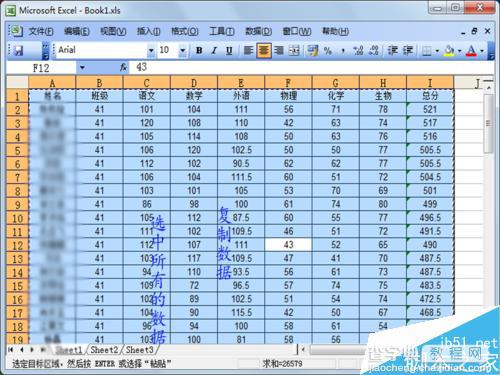500x375 pixels.
Task: Go to first sheet tab arrow
Action: (x=11, y=350)
